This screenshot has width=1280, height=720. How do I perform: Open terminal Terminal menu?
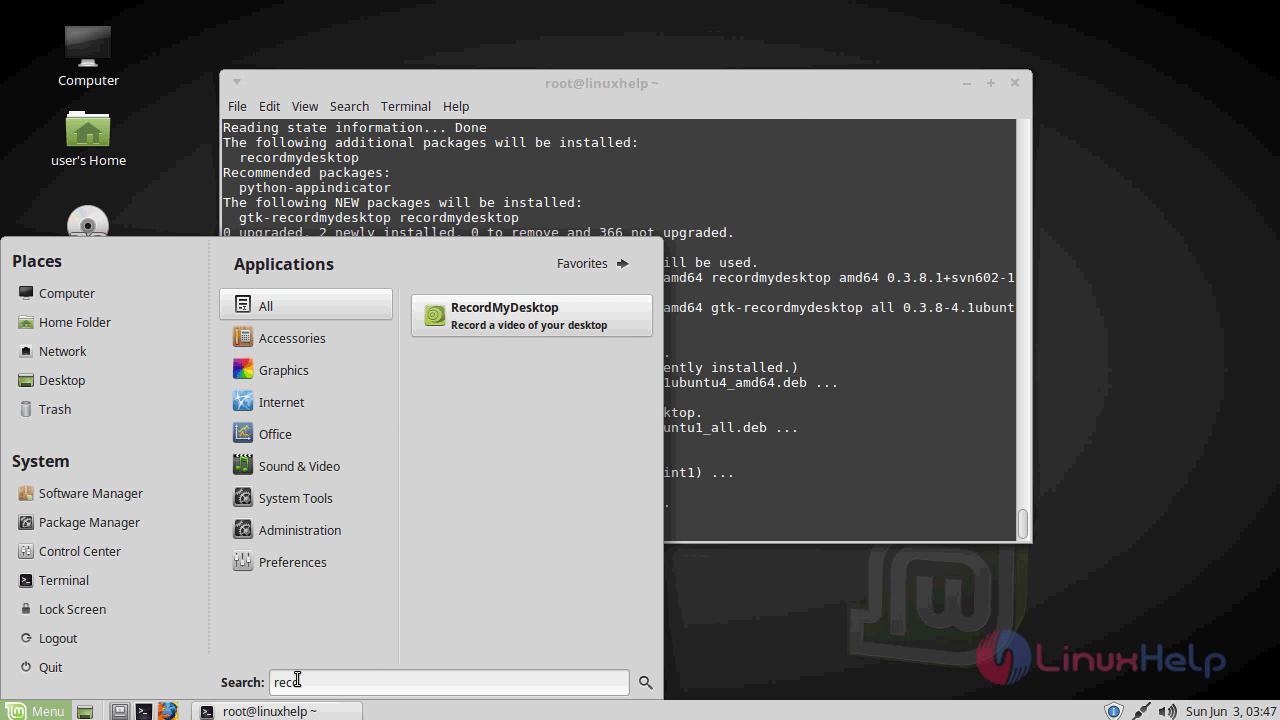coord(405,106)
